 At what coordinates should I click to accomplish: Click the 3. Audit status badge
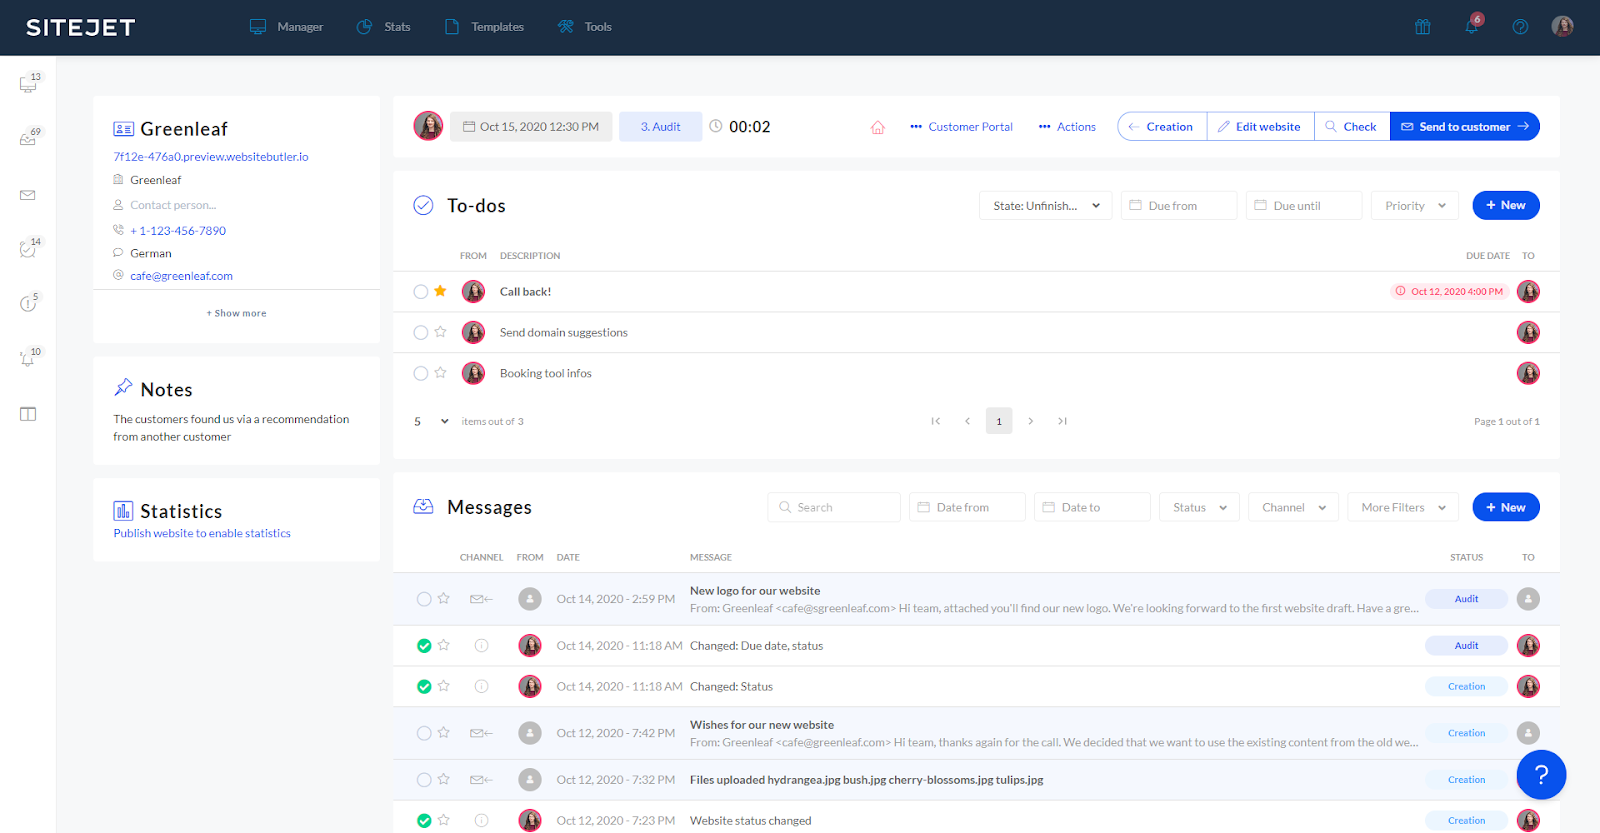pos(660,126)
